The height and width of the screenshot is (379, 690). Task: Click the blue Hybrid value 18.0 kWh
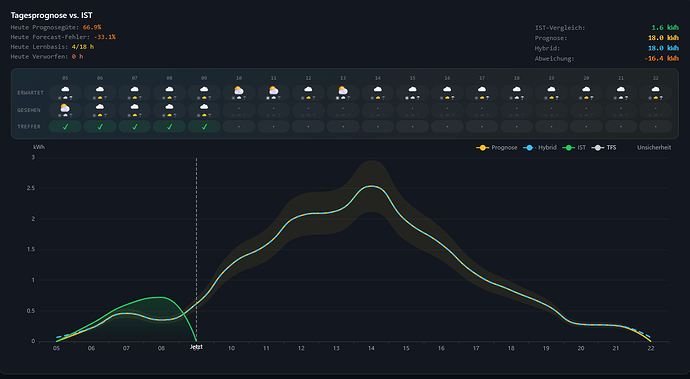(x=663, y=48)
